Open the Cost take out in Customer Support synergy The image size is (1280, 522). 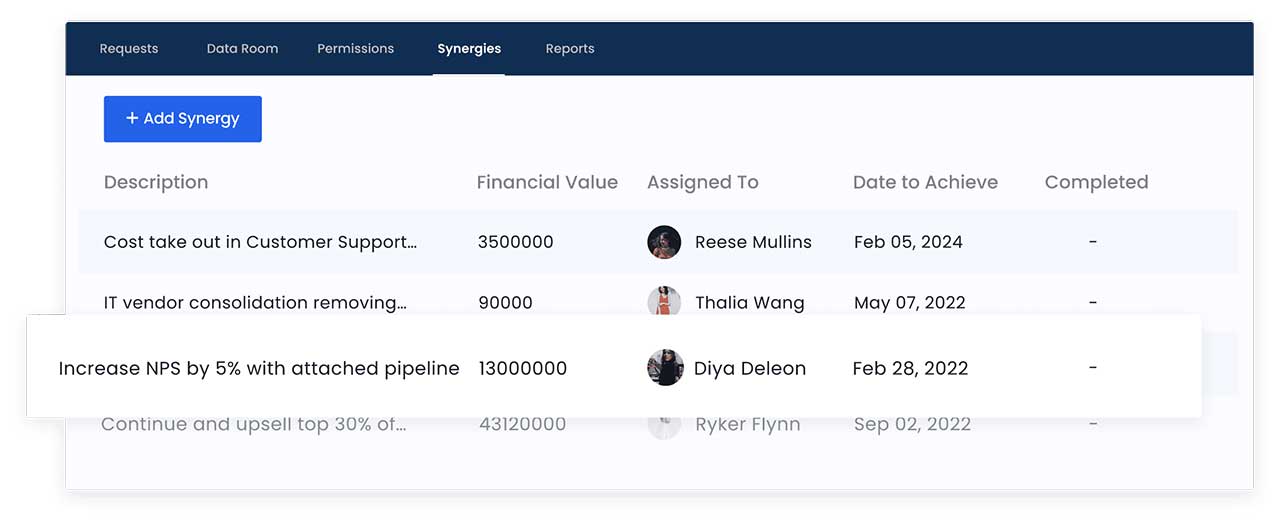click(x=260, y=242)
